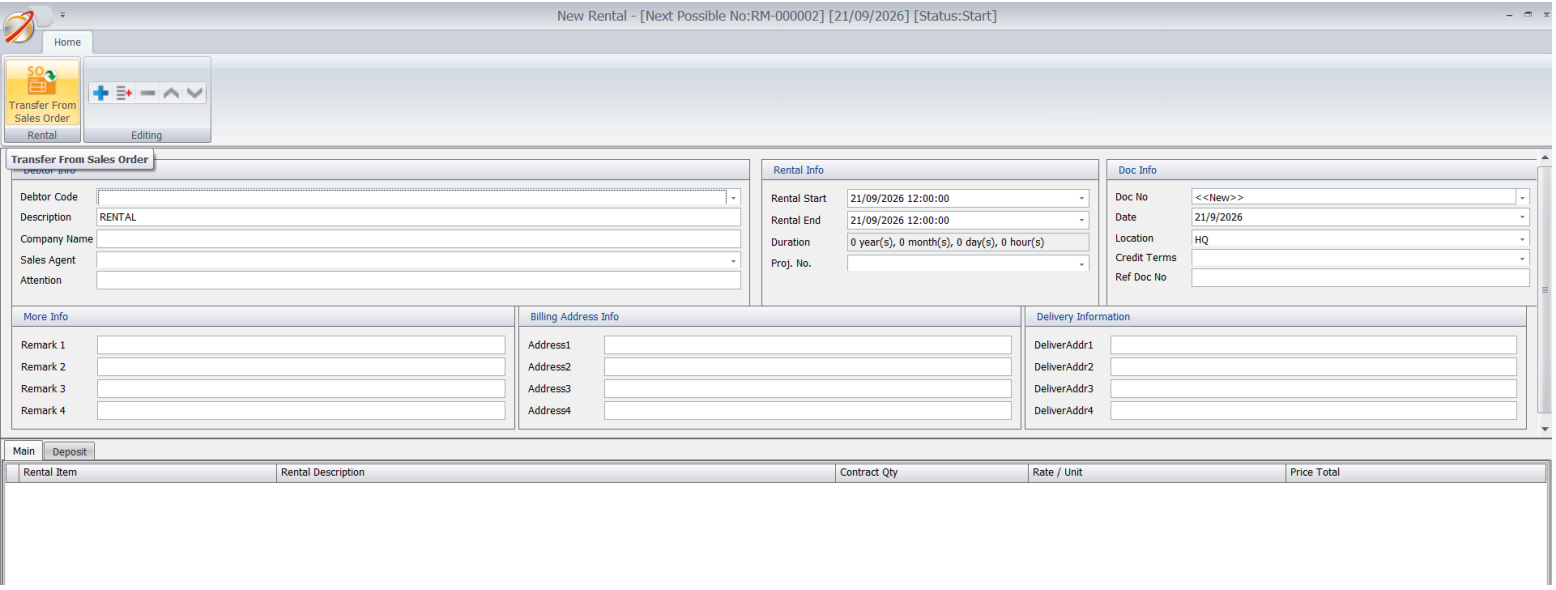
Task: Click the insert row icon with red plus
Action: 124,93
